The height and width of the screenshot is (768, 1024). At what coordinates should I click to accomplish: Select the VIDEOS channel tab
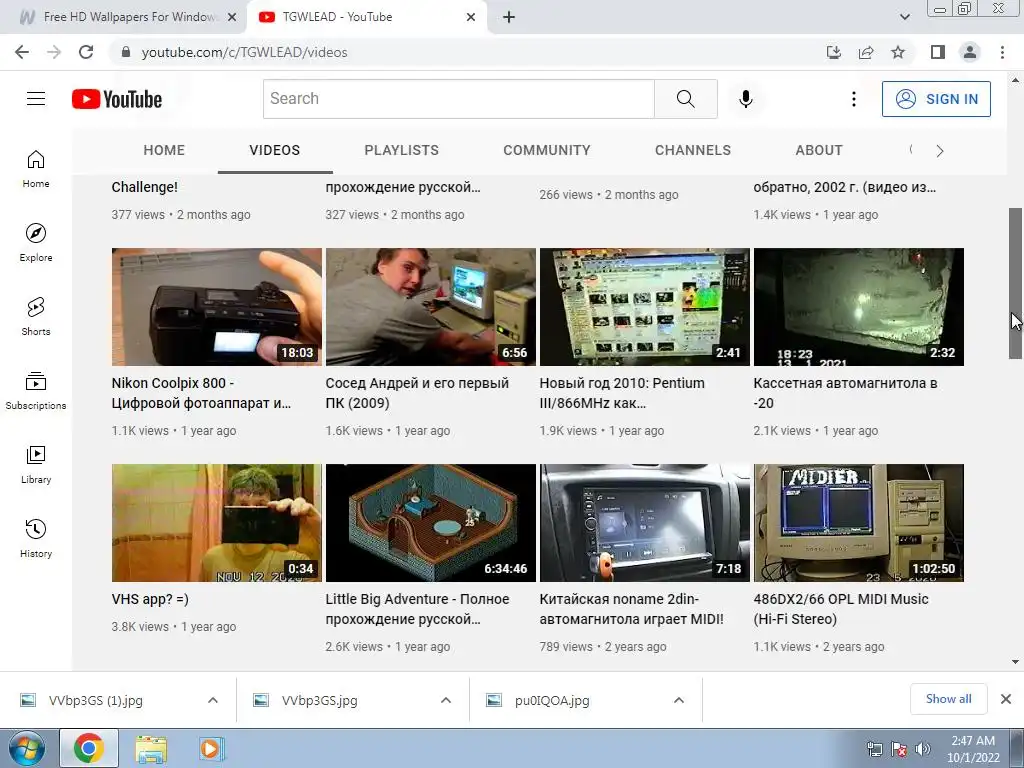coord(275,150)
